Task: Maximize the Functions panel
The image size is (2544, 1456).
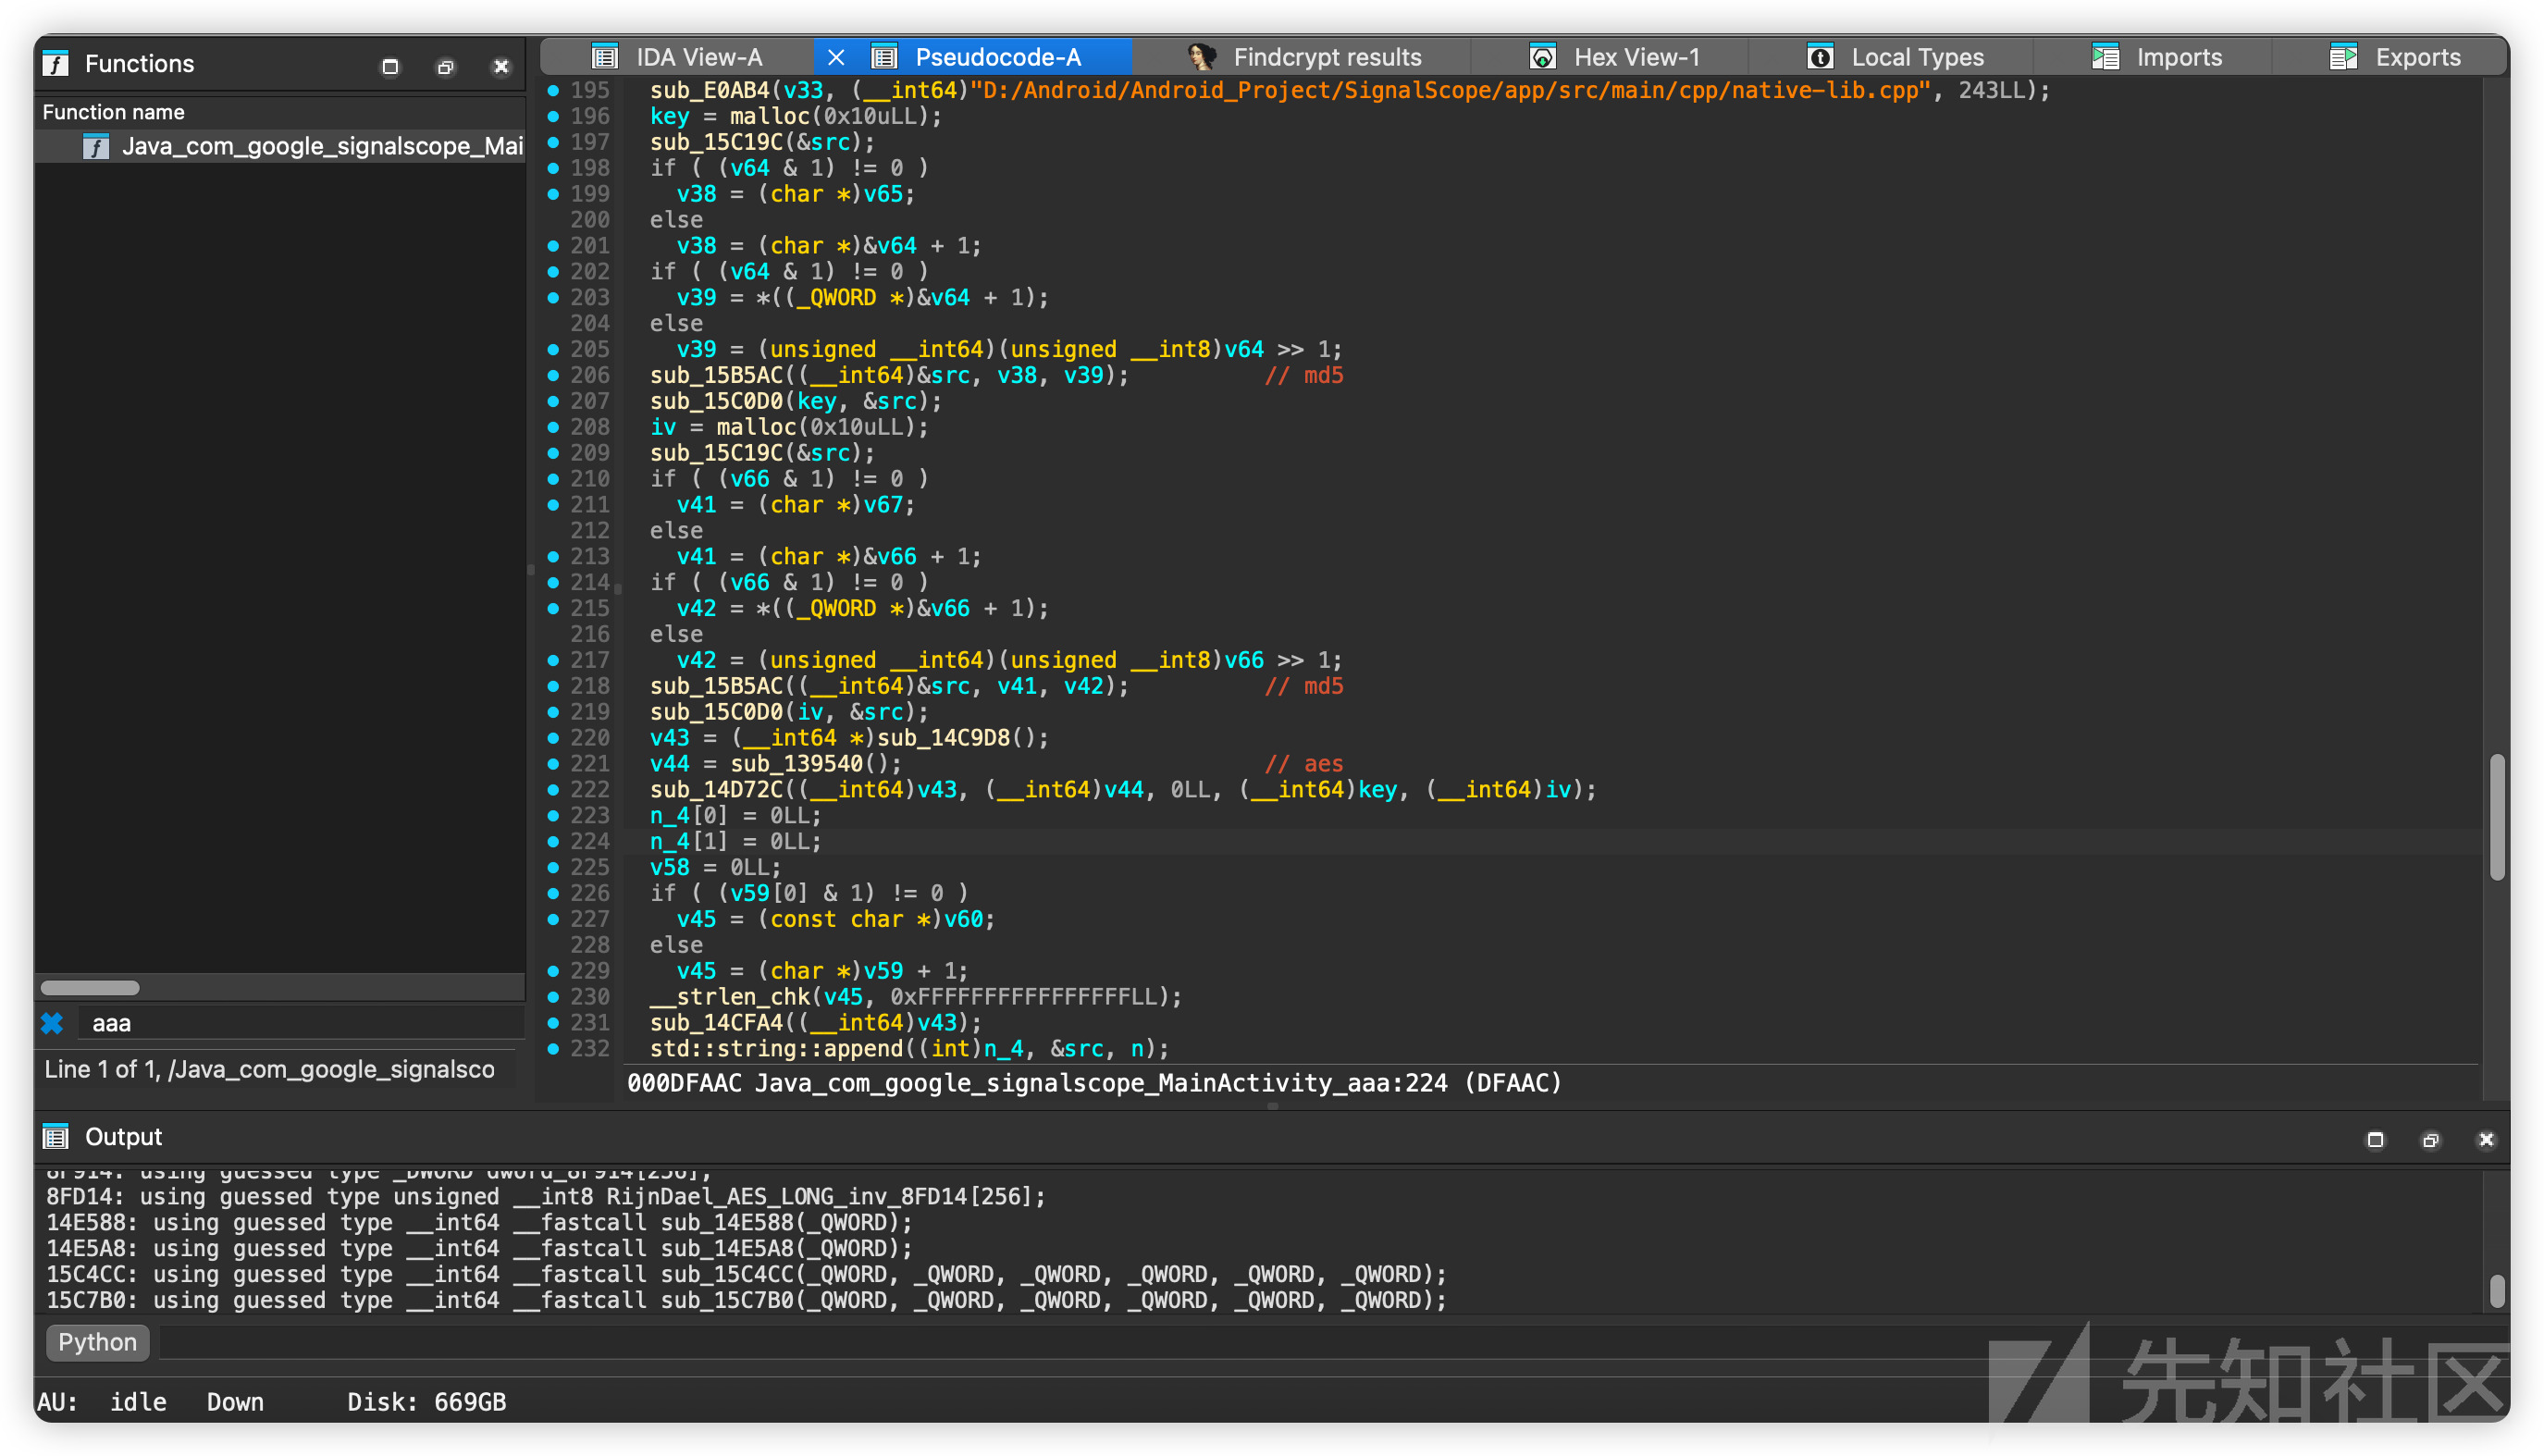Action: (x=390, y=66)
